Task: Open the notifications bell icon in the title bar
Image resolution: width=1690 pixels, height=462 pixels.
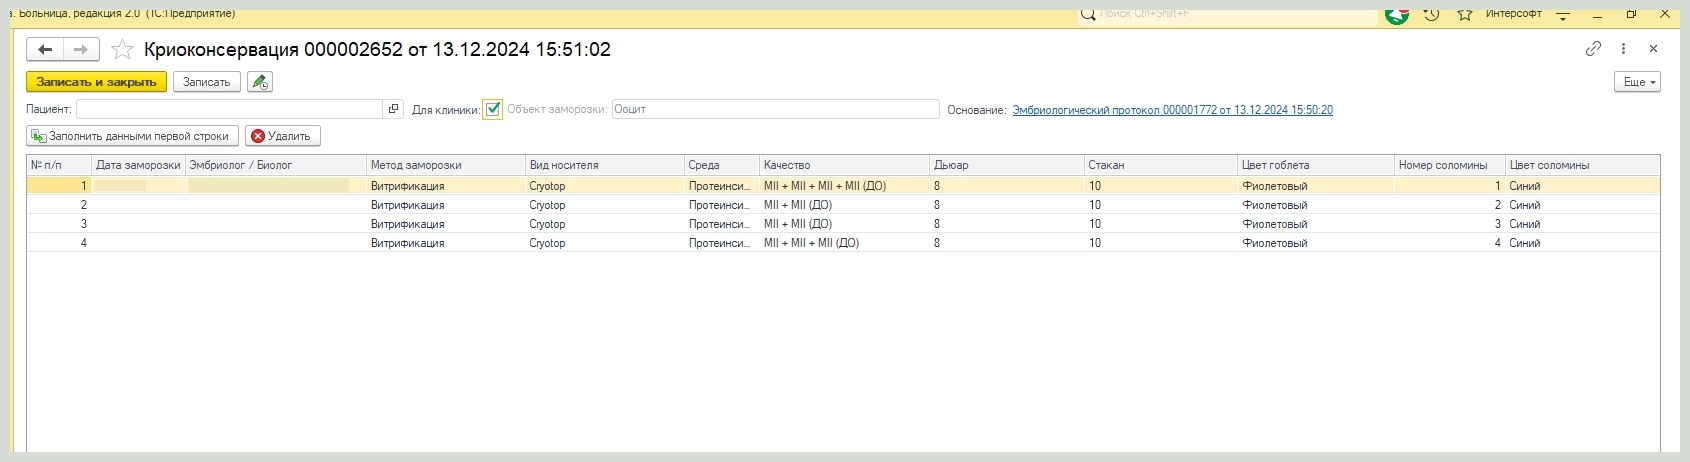Action: 1397,14
